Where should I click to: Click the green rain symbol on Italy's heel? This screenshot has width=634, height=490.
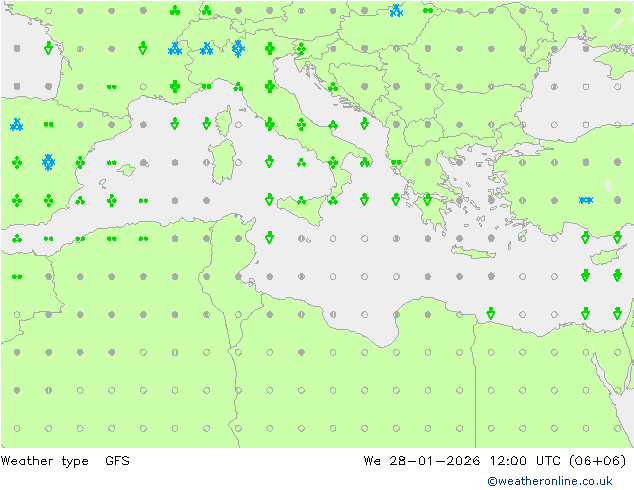pos(365,162)
